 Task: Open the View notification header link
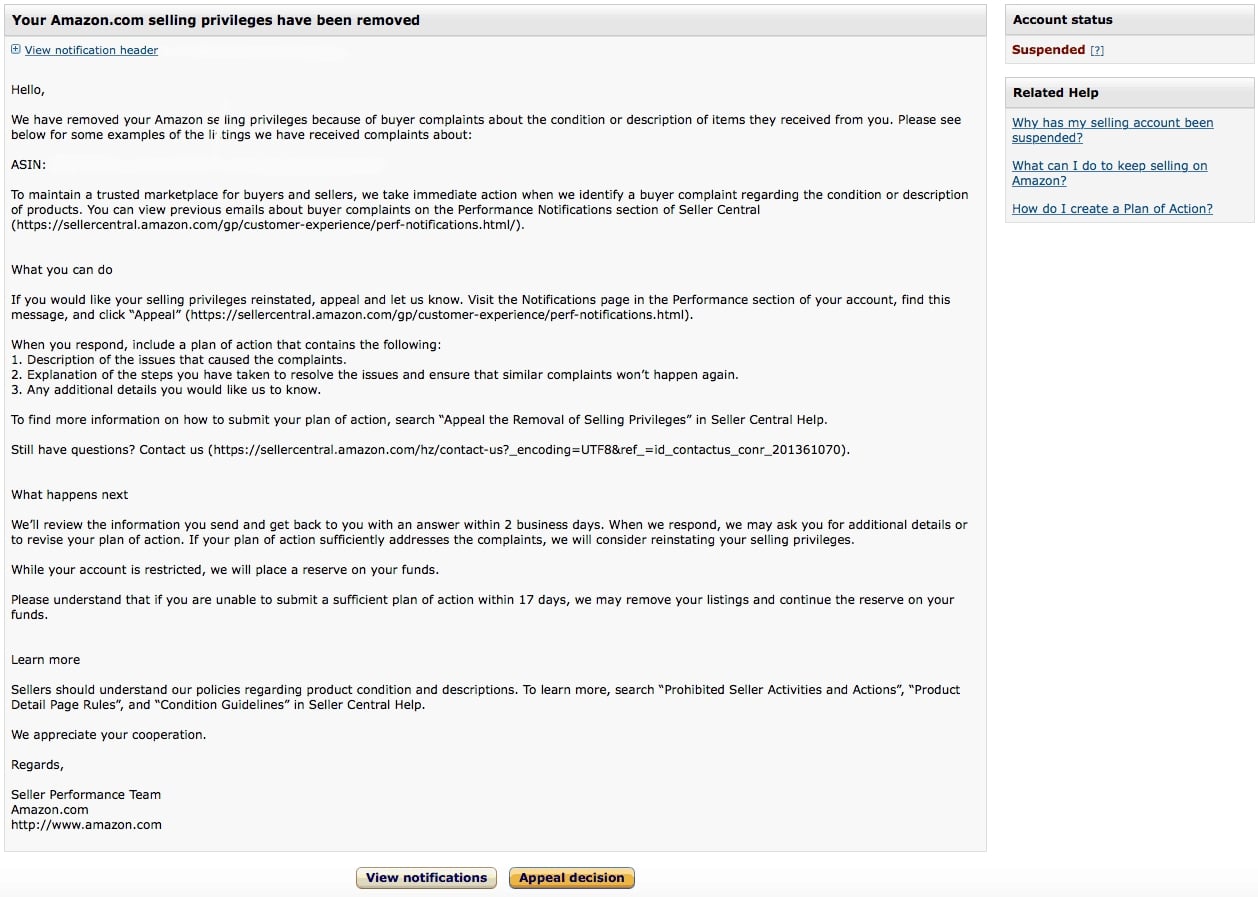pyautogui.click(x=91, y=50)
